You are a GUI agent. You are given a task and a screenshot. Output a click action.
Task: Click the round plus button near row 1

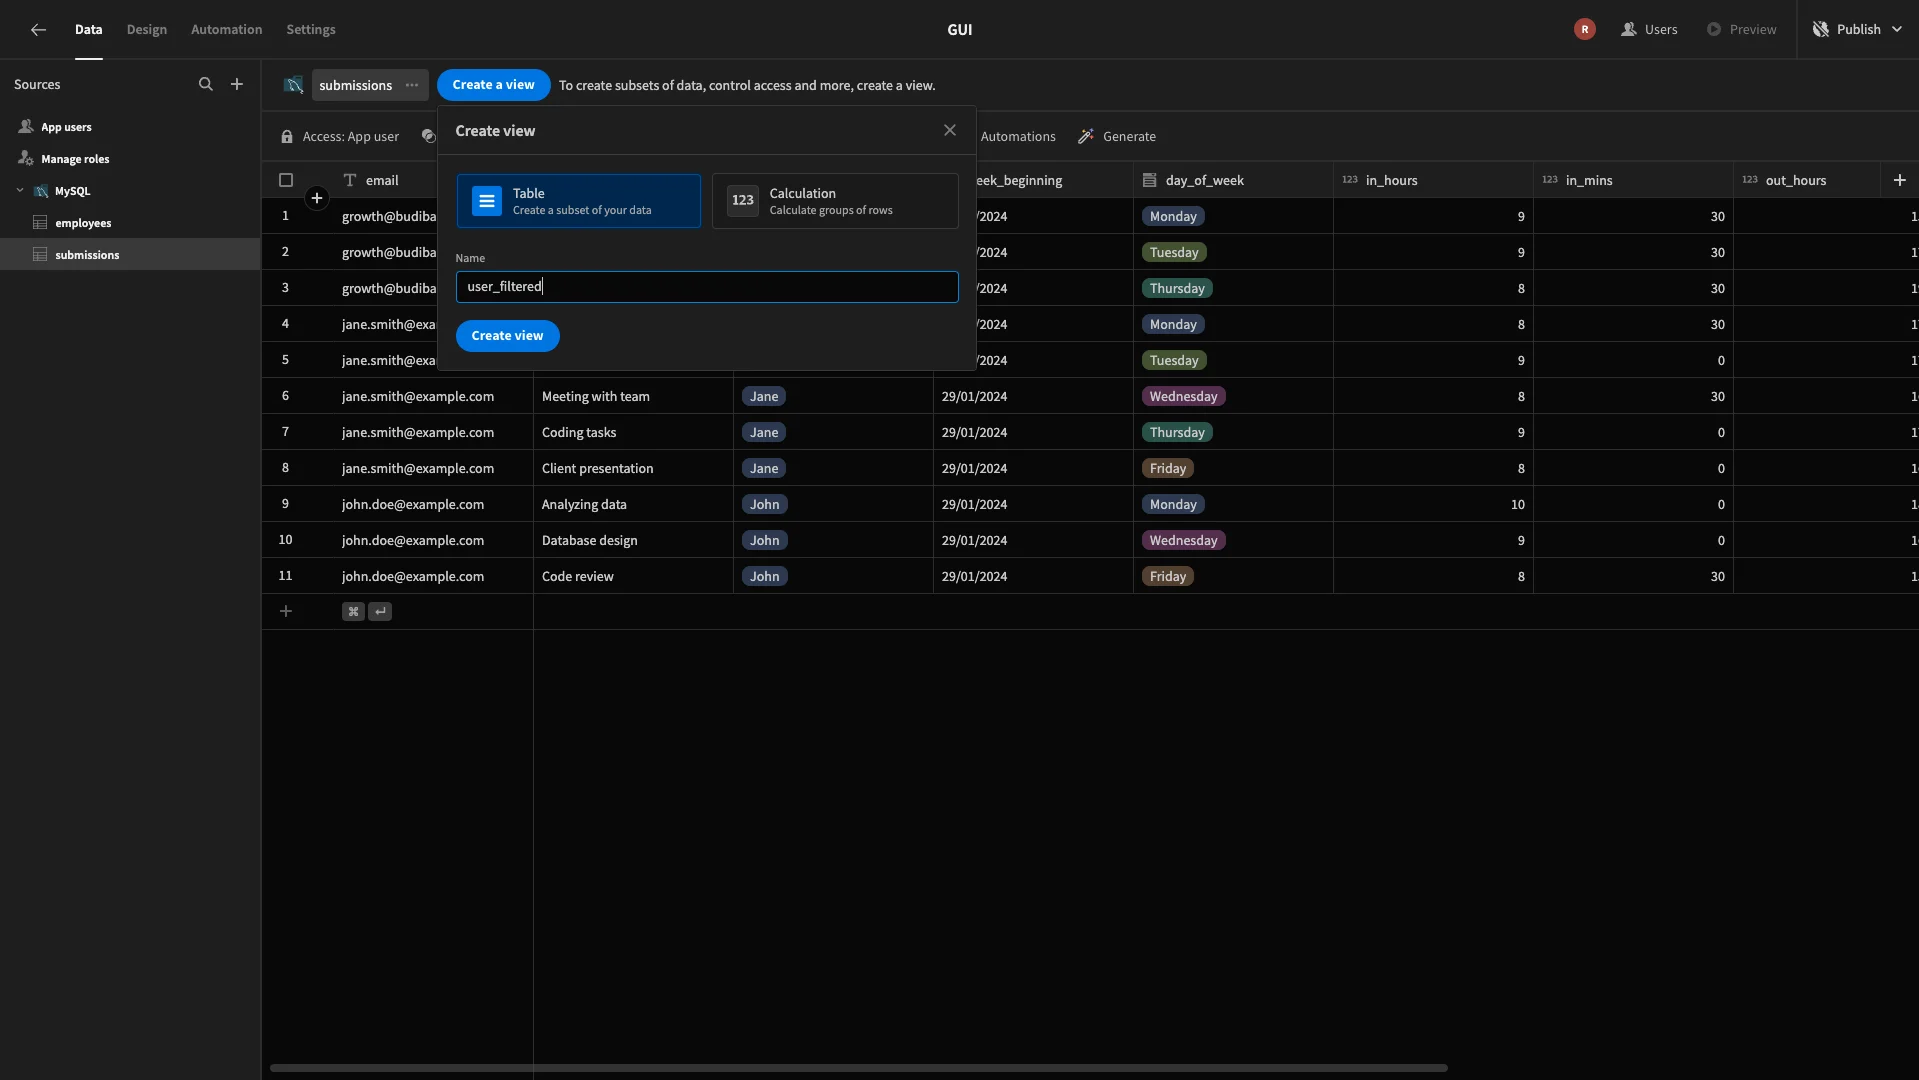(317, 199)
